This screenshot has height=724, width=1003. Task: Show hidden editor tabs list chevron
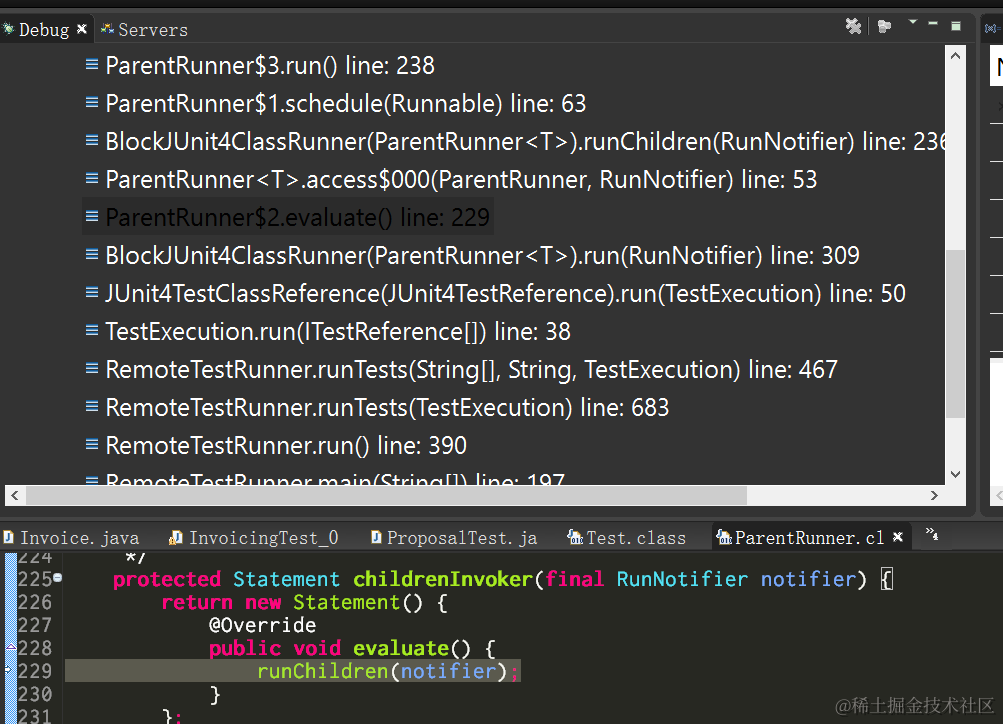[x=932, y=534]
